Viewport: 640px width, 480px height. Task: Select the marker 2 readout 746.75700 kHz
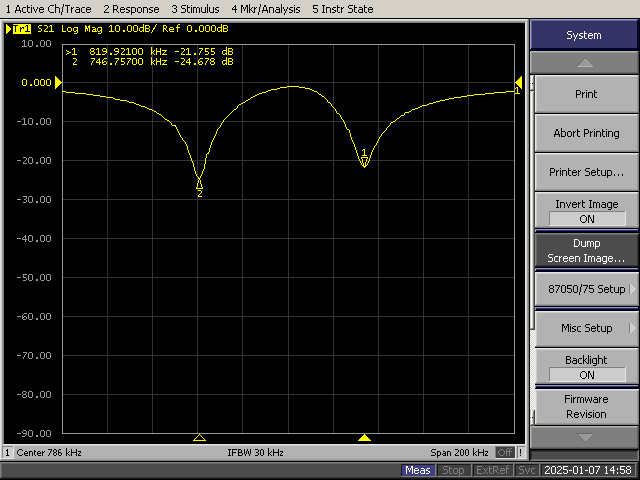click(x=128, y=62)
